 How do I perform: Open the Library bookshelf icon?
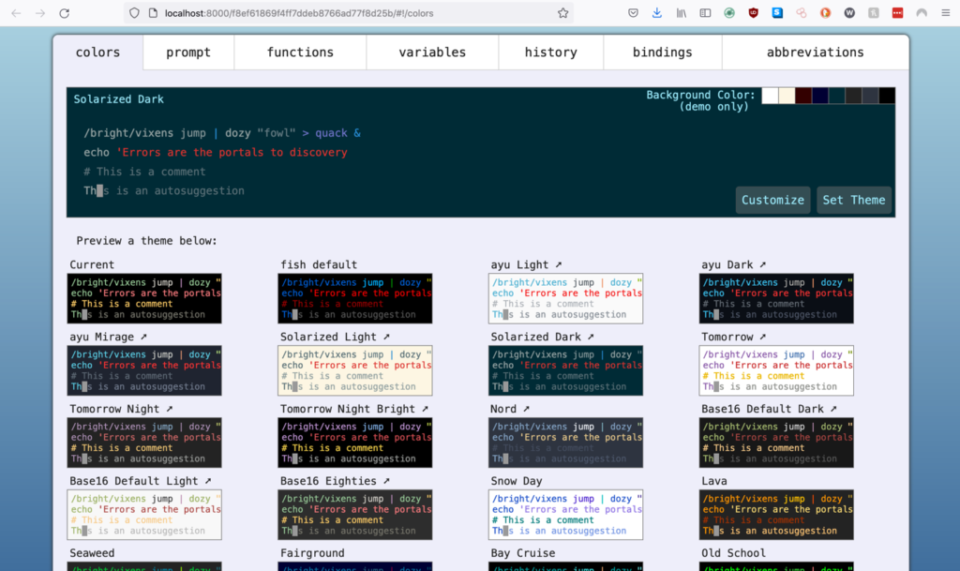[681, 13]
